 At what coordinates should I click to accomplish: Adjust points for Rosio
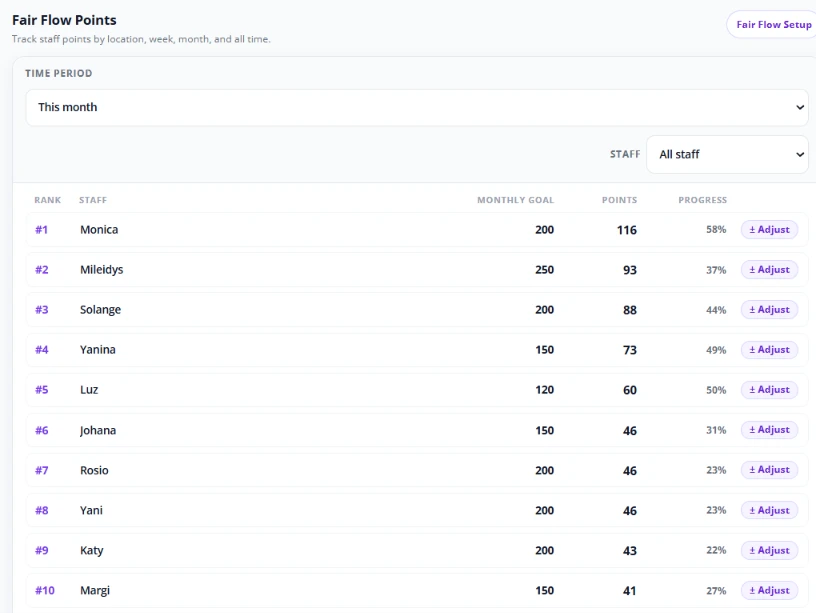[x=769, y=470]
